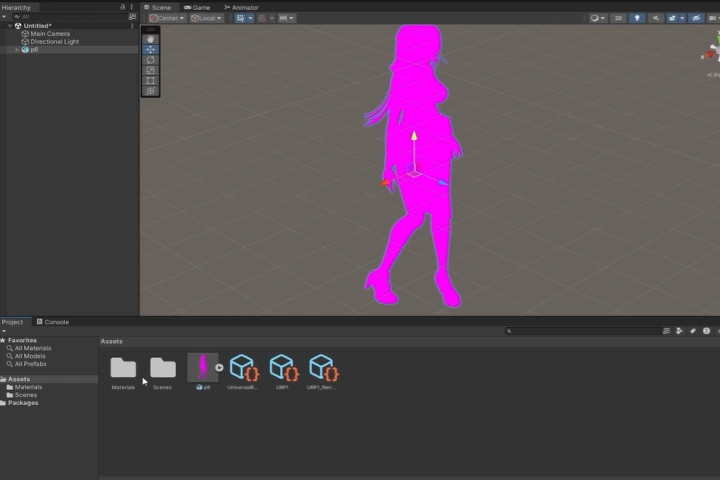Screen dimensions: 720x480
Task: Collapse the Untitled scene tree
Action: pyautogui.click(x=10, y=26)
